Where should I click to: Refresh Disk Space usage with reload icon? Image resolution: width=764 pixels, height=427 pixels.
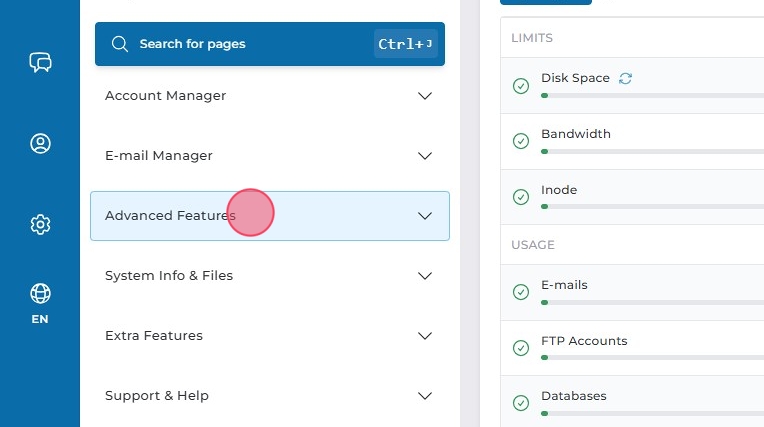[626, 78]
